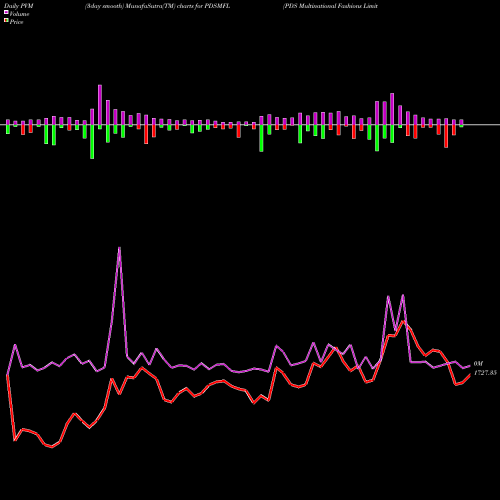This screenshot has height=500, width=500.
Task: Click the highest peak of the magenta volume line
Action: (119, 248)
